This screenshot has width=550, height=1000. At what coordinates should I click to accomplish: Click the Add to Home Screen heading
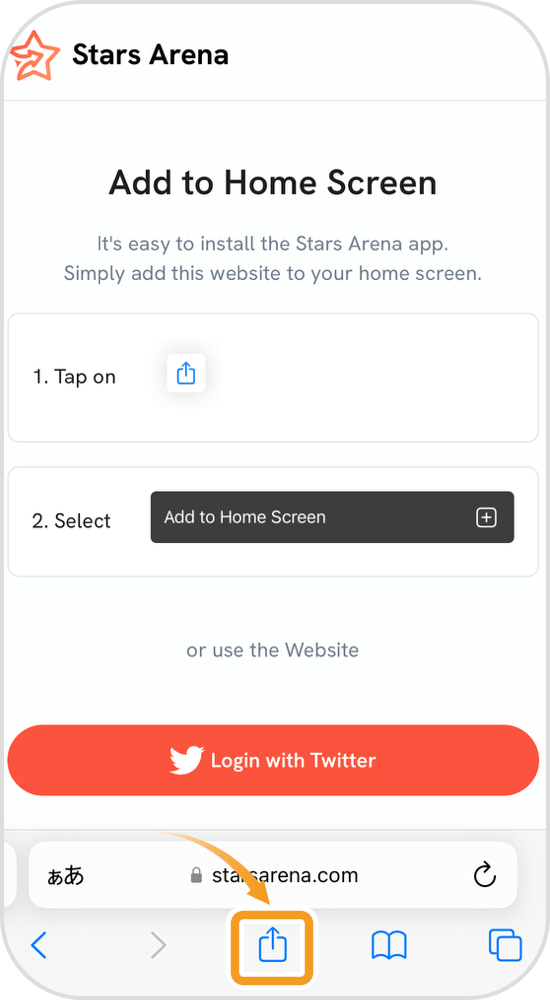point(273,183)
